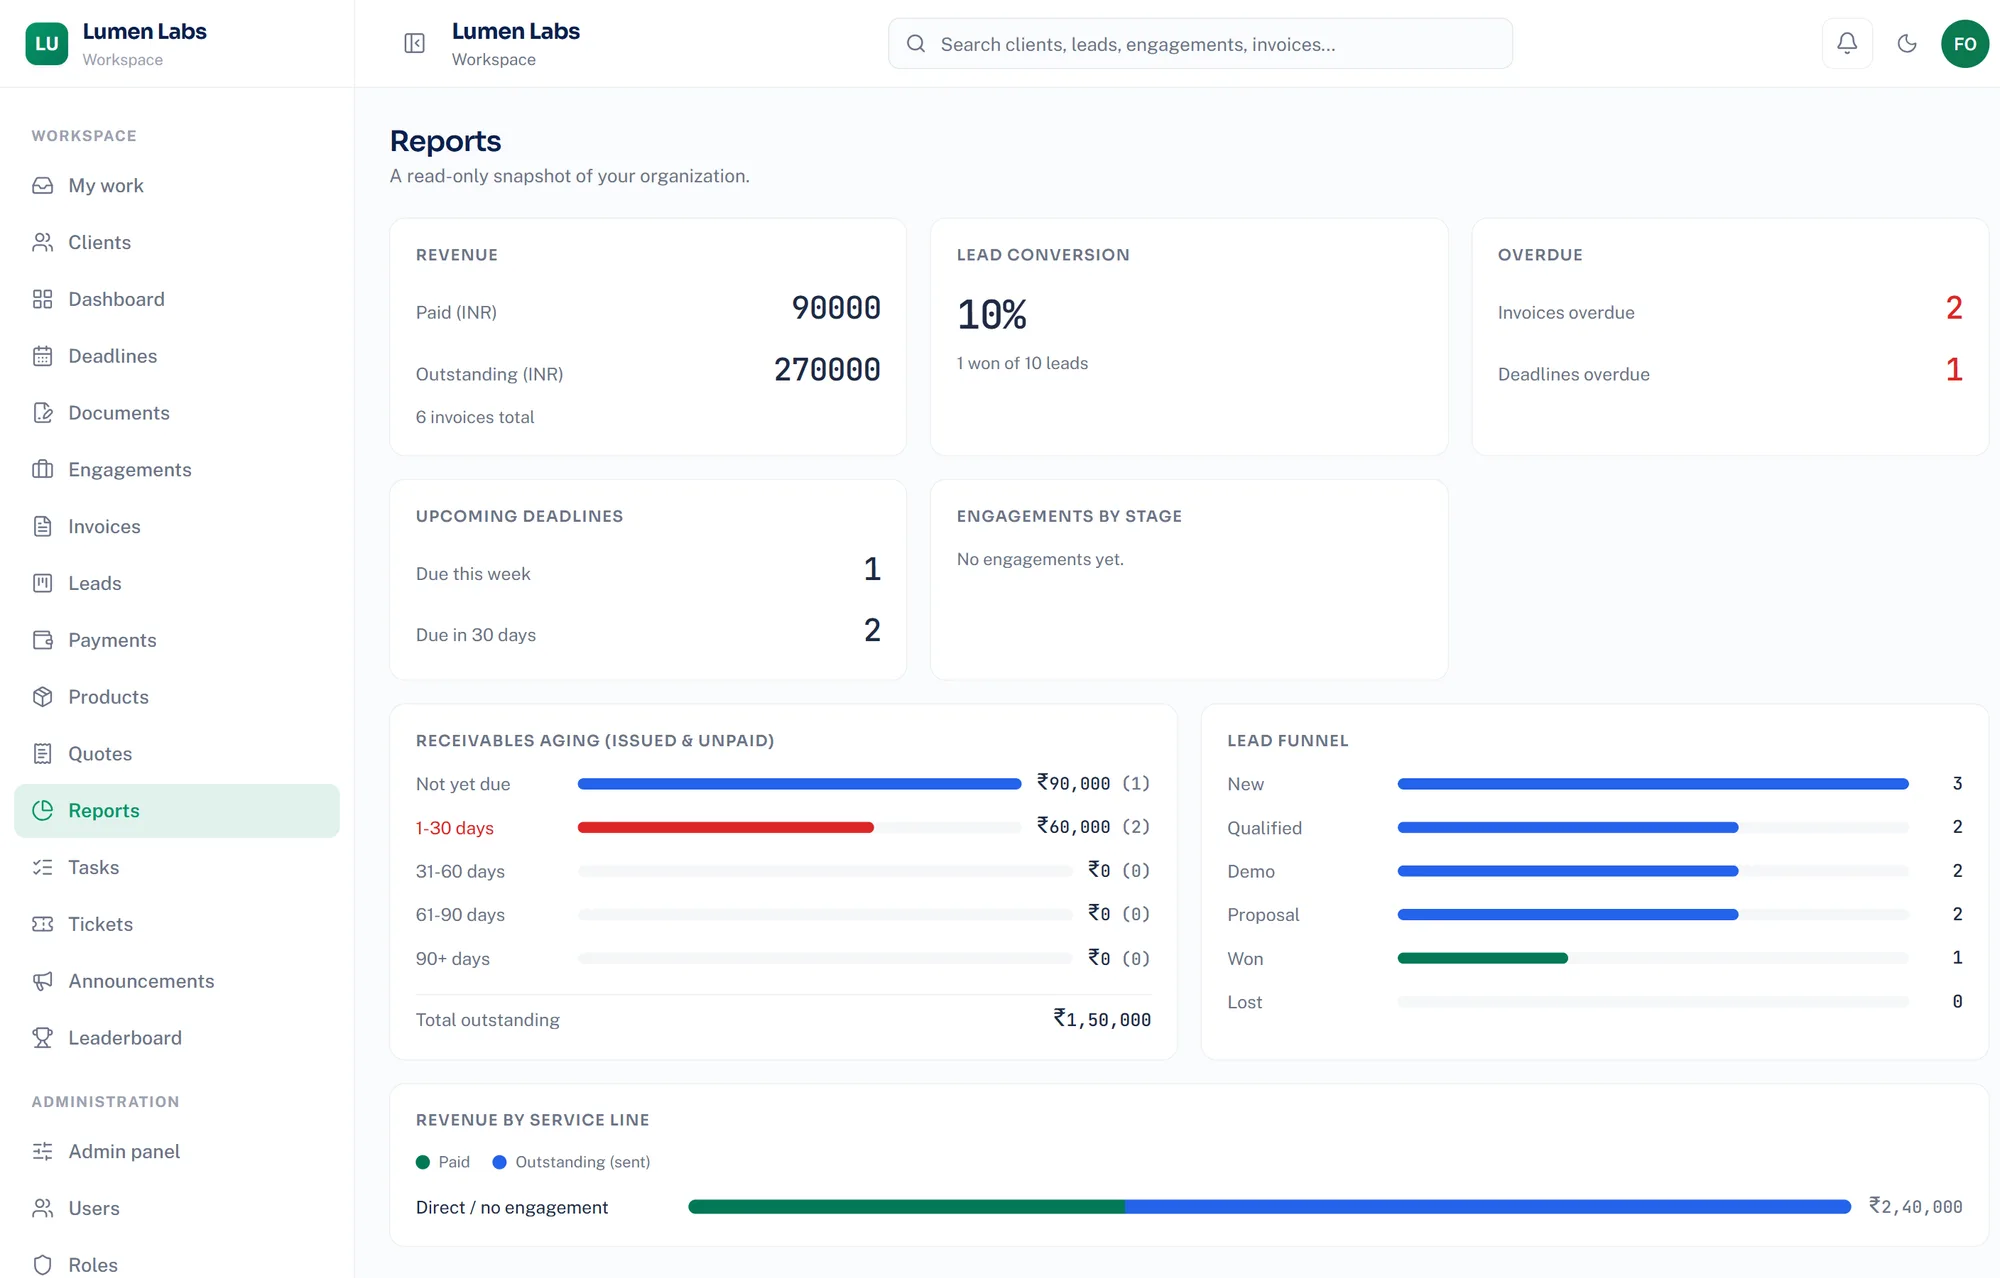Click the Roles shield icon
Image resolution: width=2000 pixels, height=1278 pixels.
click(x=42, y=1265)
